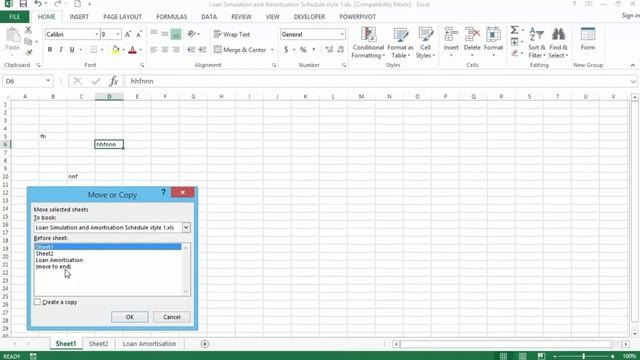Open the font size dropdown
Image resolution: width=640 pixels, height=360 pixels.
118,34
